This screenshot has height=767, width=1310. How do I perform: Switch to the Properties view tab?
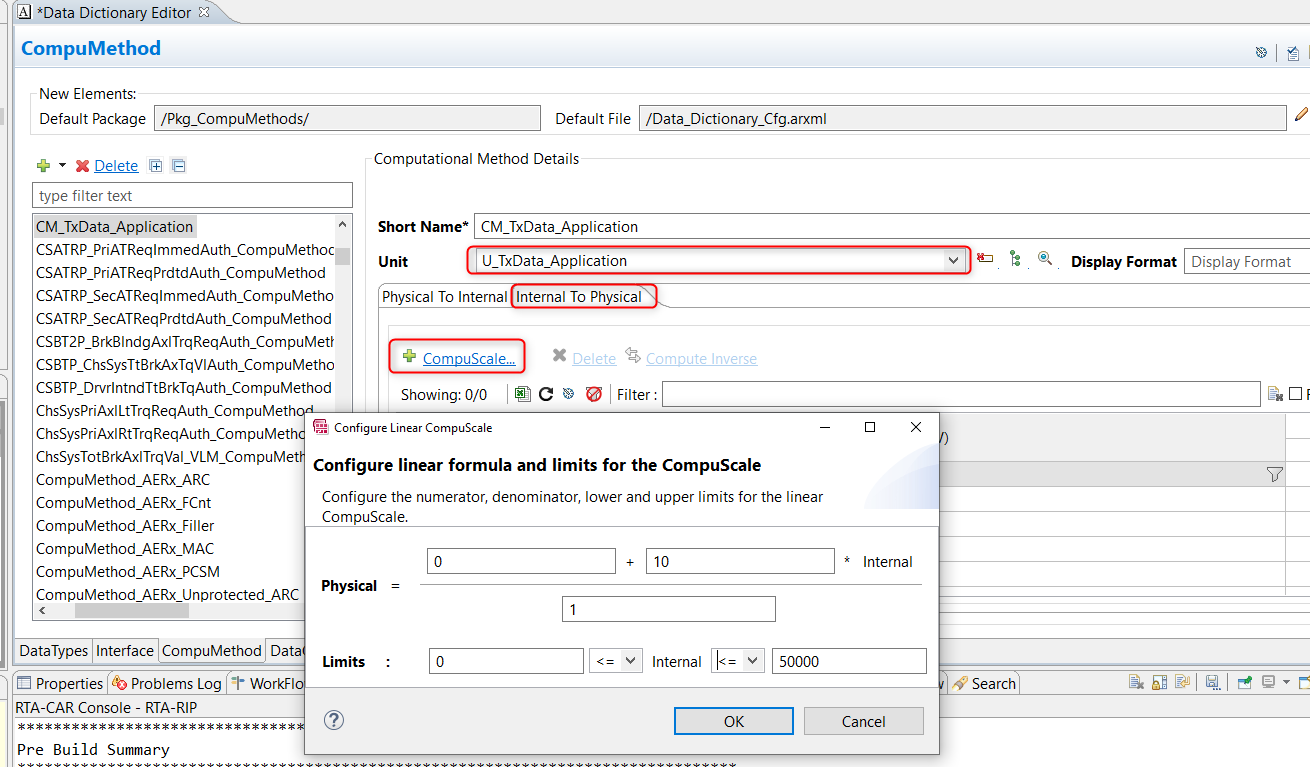point(61,683)
